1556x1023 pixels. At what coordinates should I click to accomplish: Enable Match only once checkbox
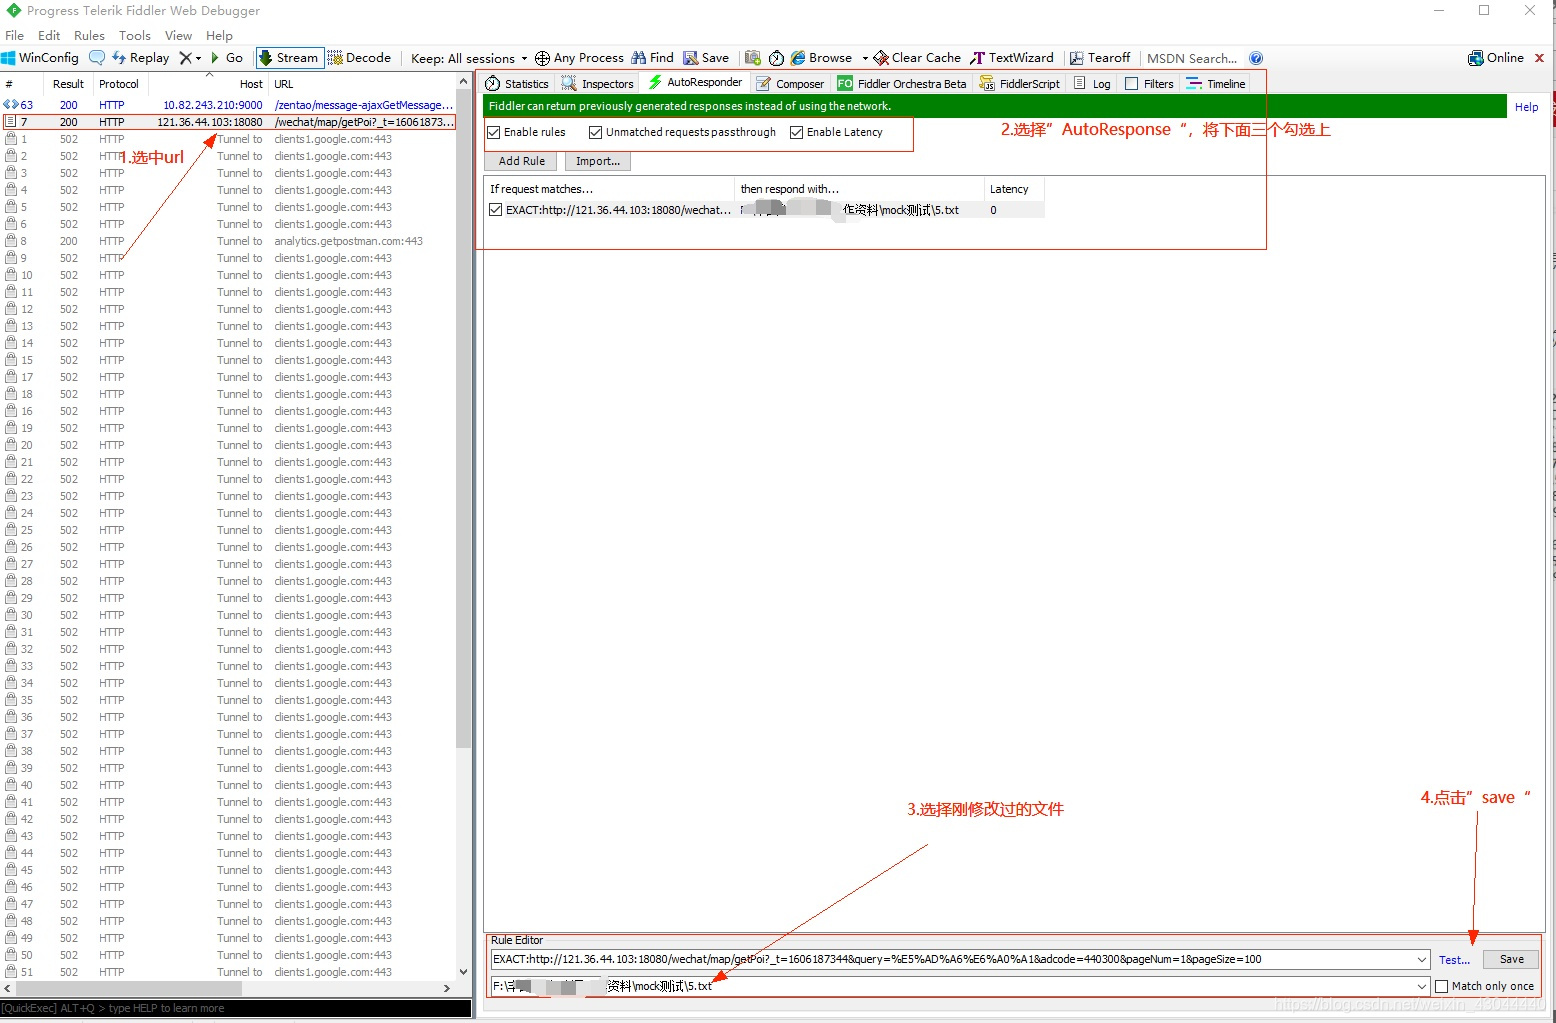(1442, 986)
